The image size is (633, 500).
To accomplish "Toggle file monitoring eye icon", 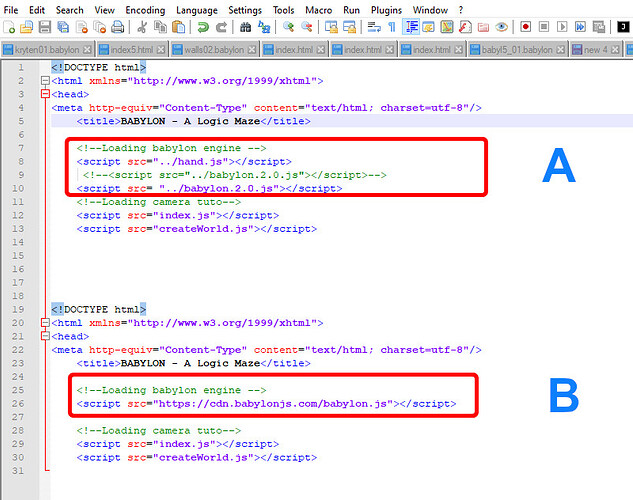I will (x=501, y=27).
